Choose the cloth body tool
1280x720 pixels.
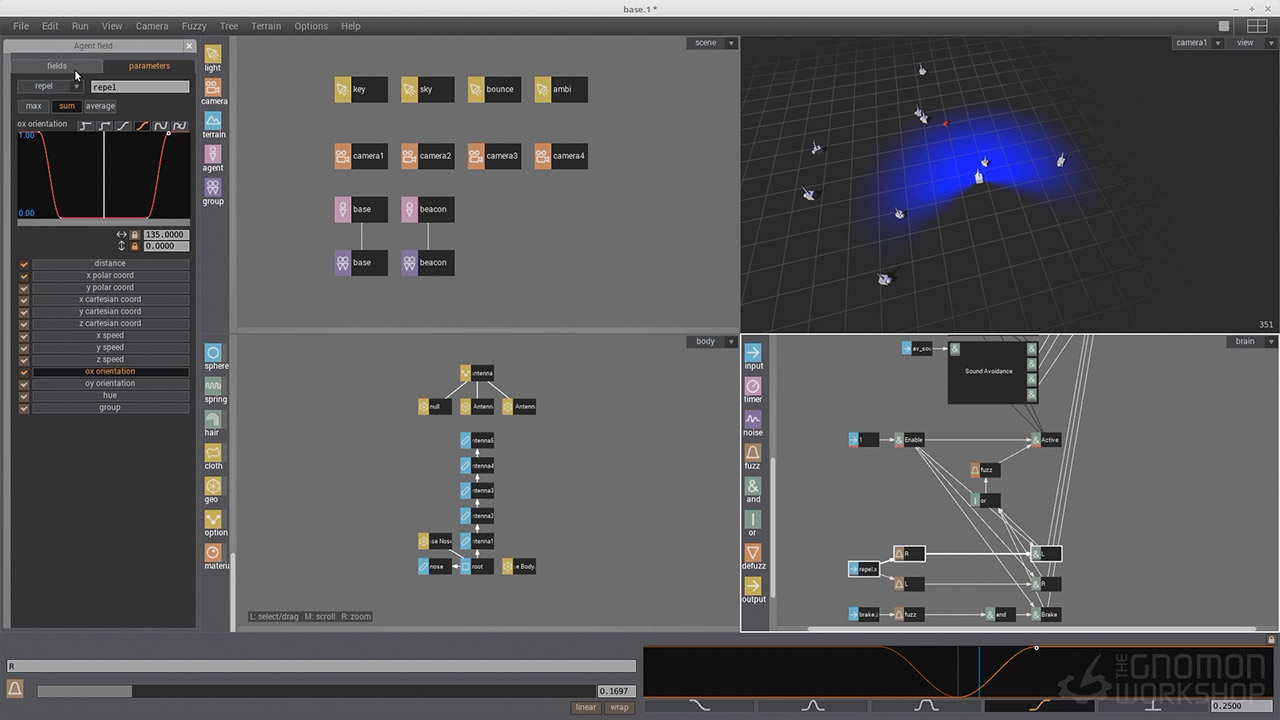click(214, 454)
